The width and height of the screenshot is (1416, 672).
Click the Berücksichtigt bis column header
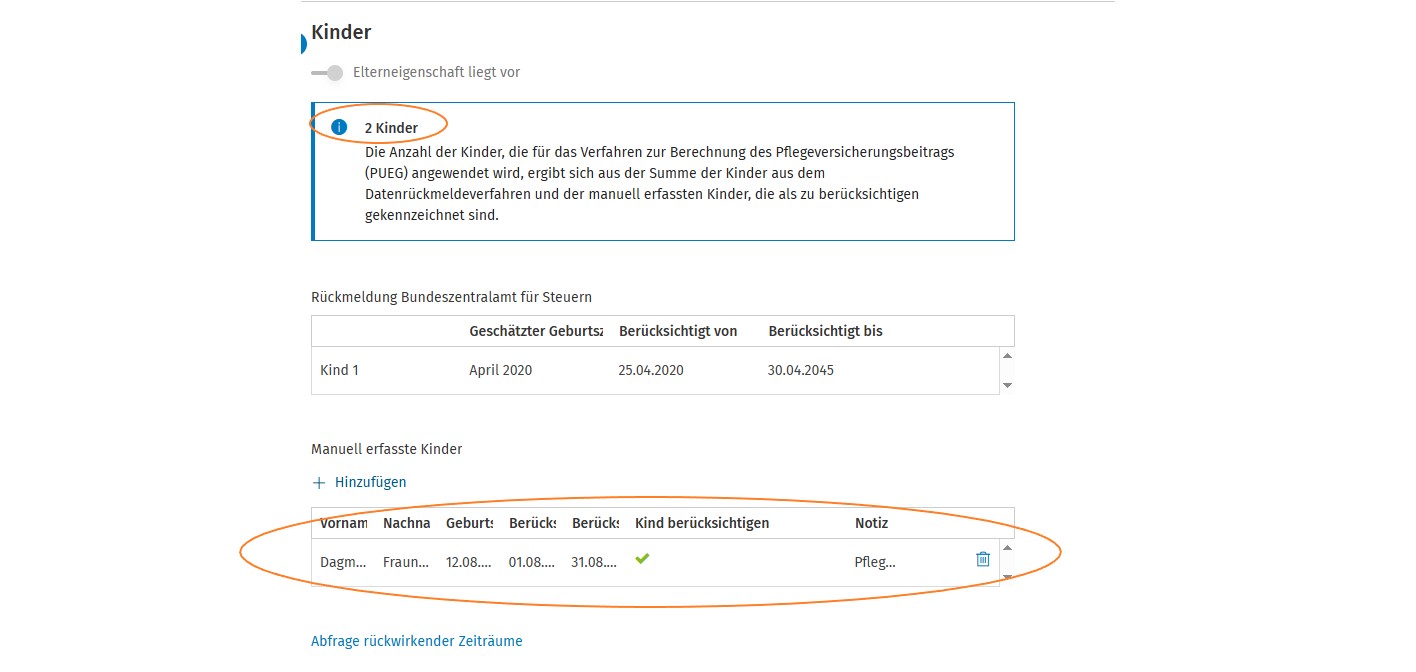tap(825, 331)
